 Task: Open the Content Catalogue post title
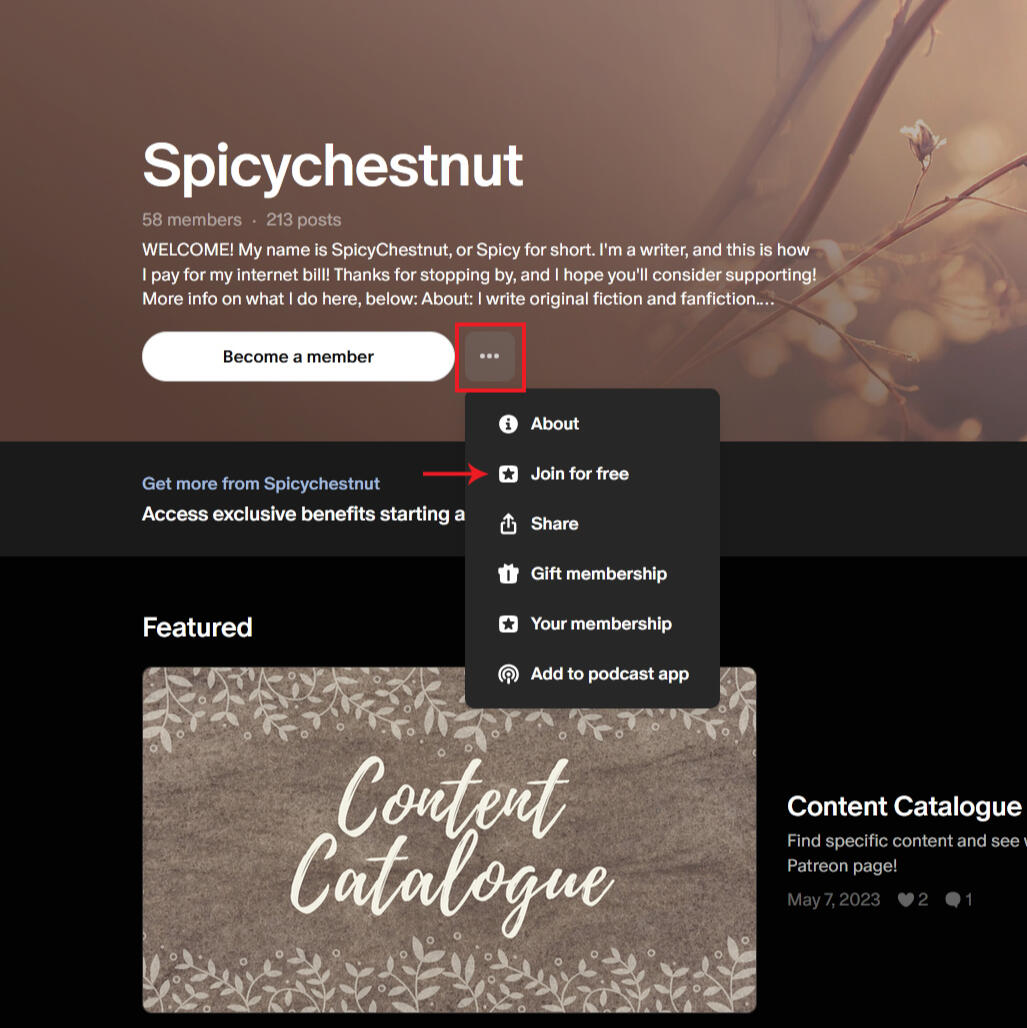(904, 806)
